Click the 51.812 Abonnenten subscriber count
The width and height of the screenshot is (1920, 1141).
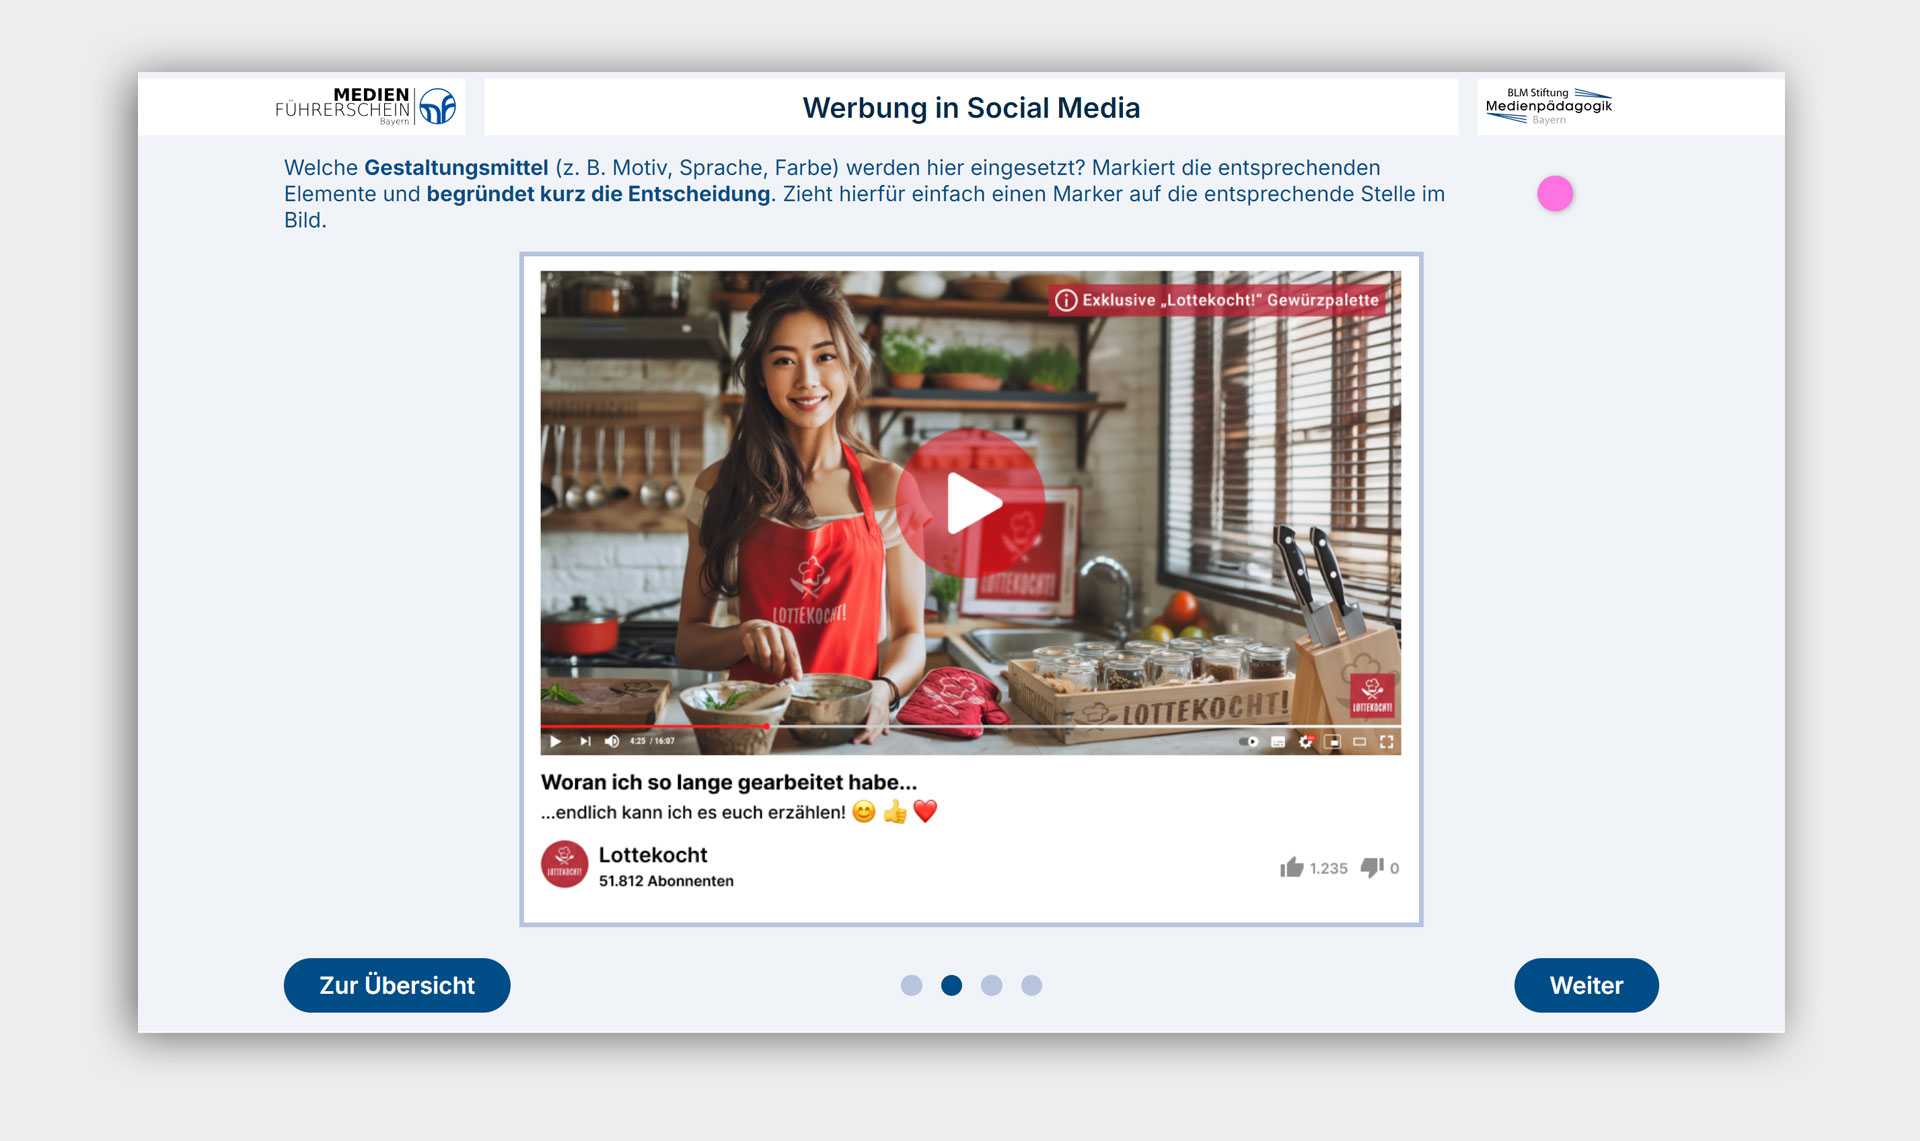[x=666, y=881]
